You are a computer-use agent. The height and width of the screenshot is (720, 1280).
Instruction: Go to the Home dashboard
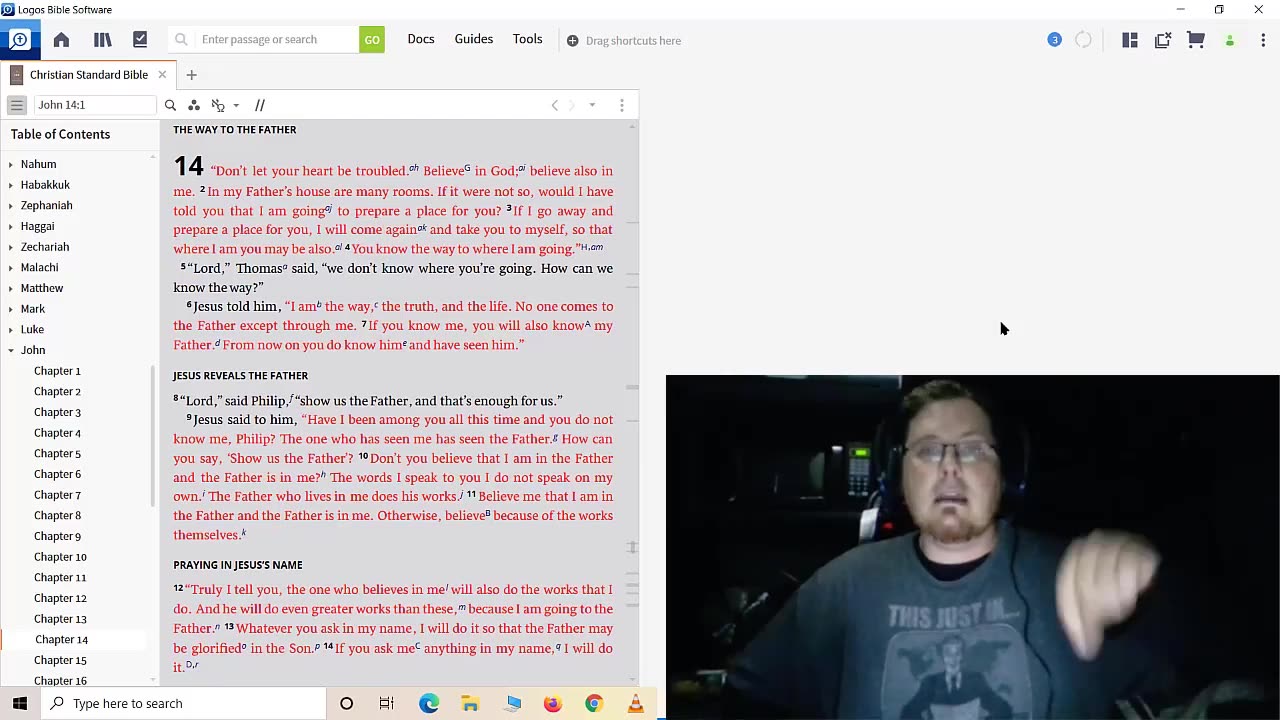[61, 40]
